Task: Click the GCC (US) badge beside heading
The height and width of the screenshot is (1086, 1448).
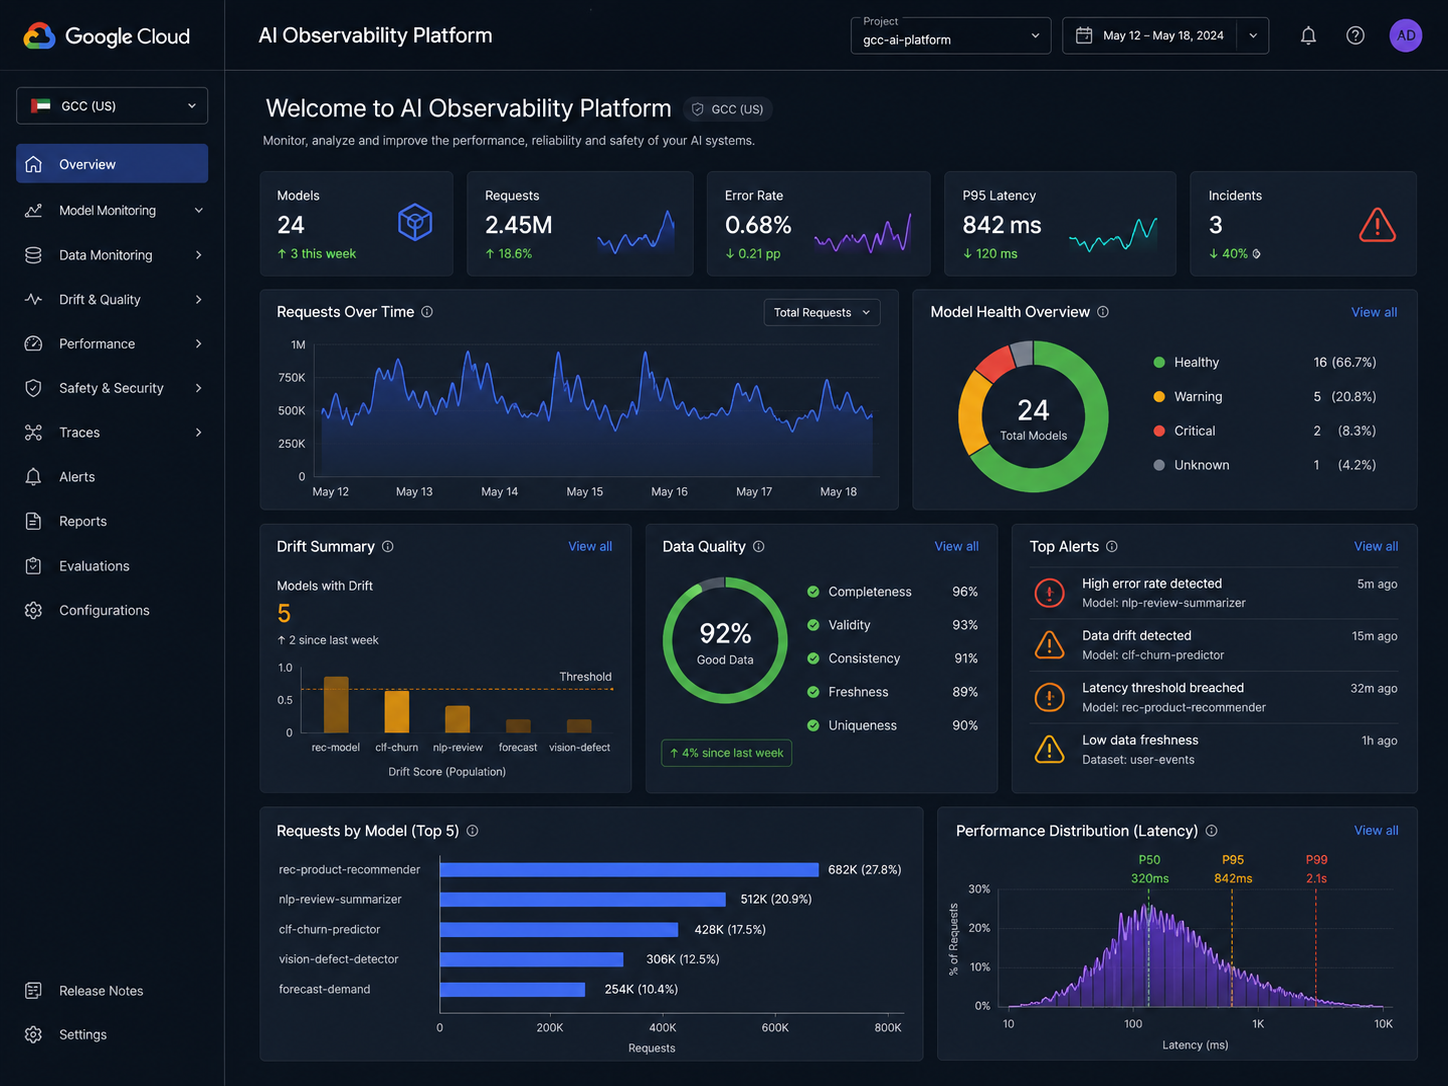Action: (728, 109)
